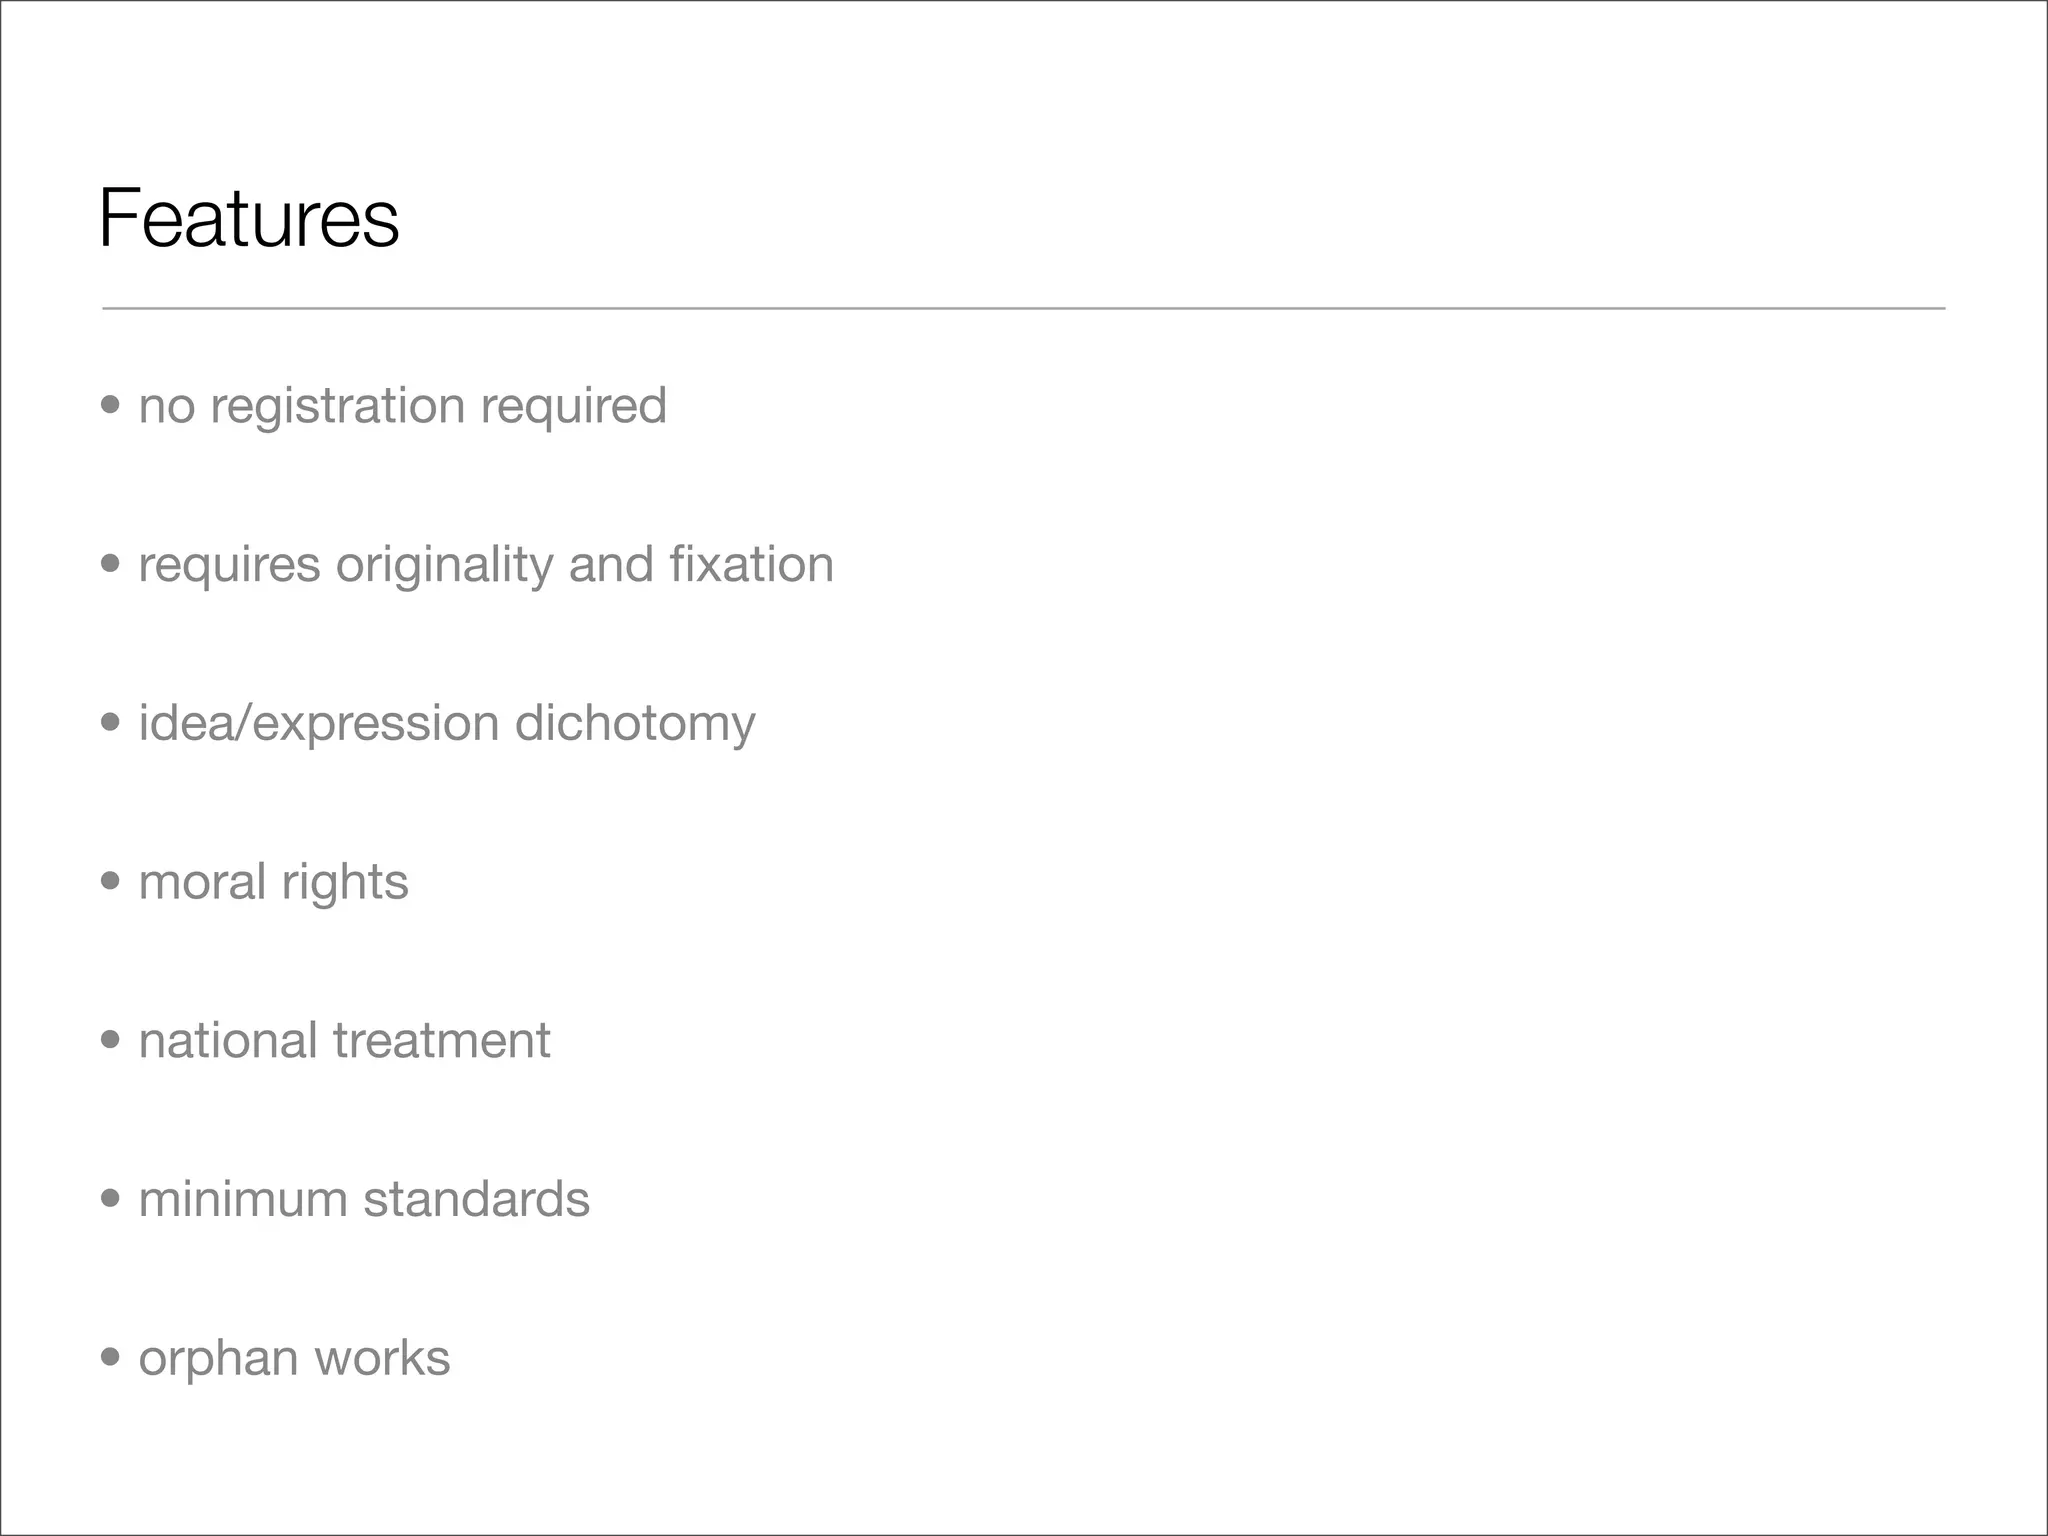Viewport: 2048px width, 1536px height.
Task: Select the word "dichotomy"
Action: coord(635,724)
